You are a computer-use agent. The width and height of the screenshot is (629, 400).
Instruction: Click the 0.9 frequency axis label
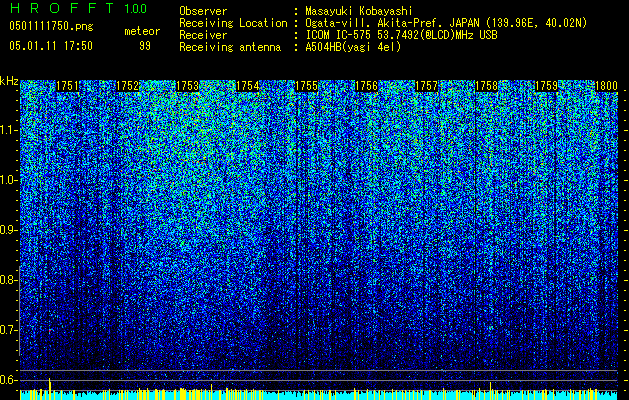8,230
